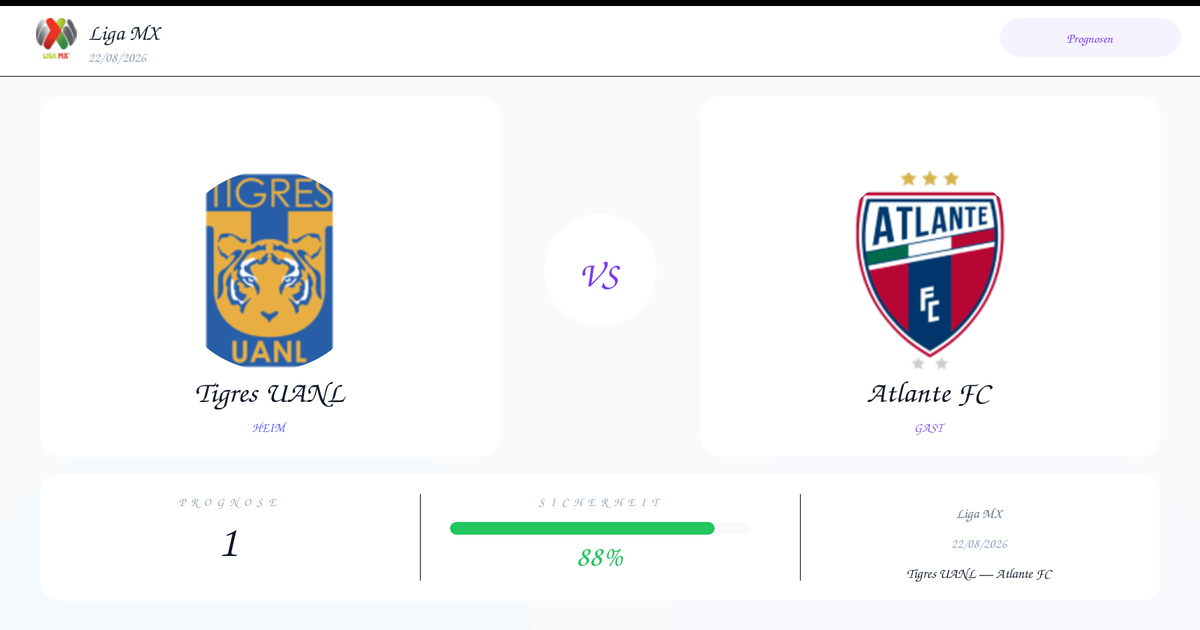Click the Liga MX text in summary panel
The width and height of the screenshot is (1200, 630).
coord(980,514)
